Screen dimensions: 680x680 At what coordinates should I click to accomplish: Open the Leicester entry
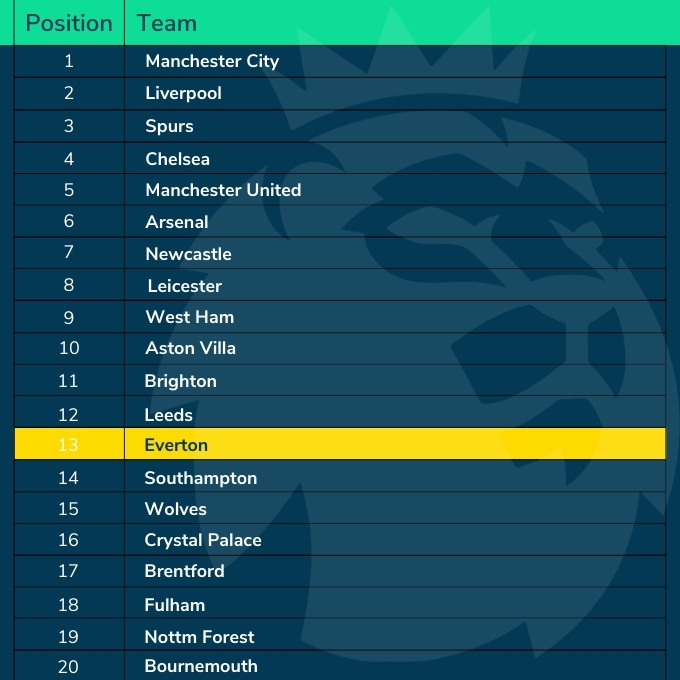[x=184, y=286]
